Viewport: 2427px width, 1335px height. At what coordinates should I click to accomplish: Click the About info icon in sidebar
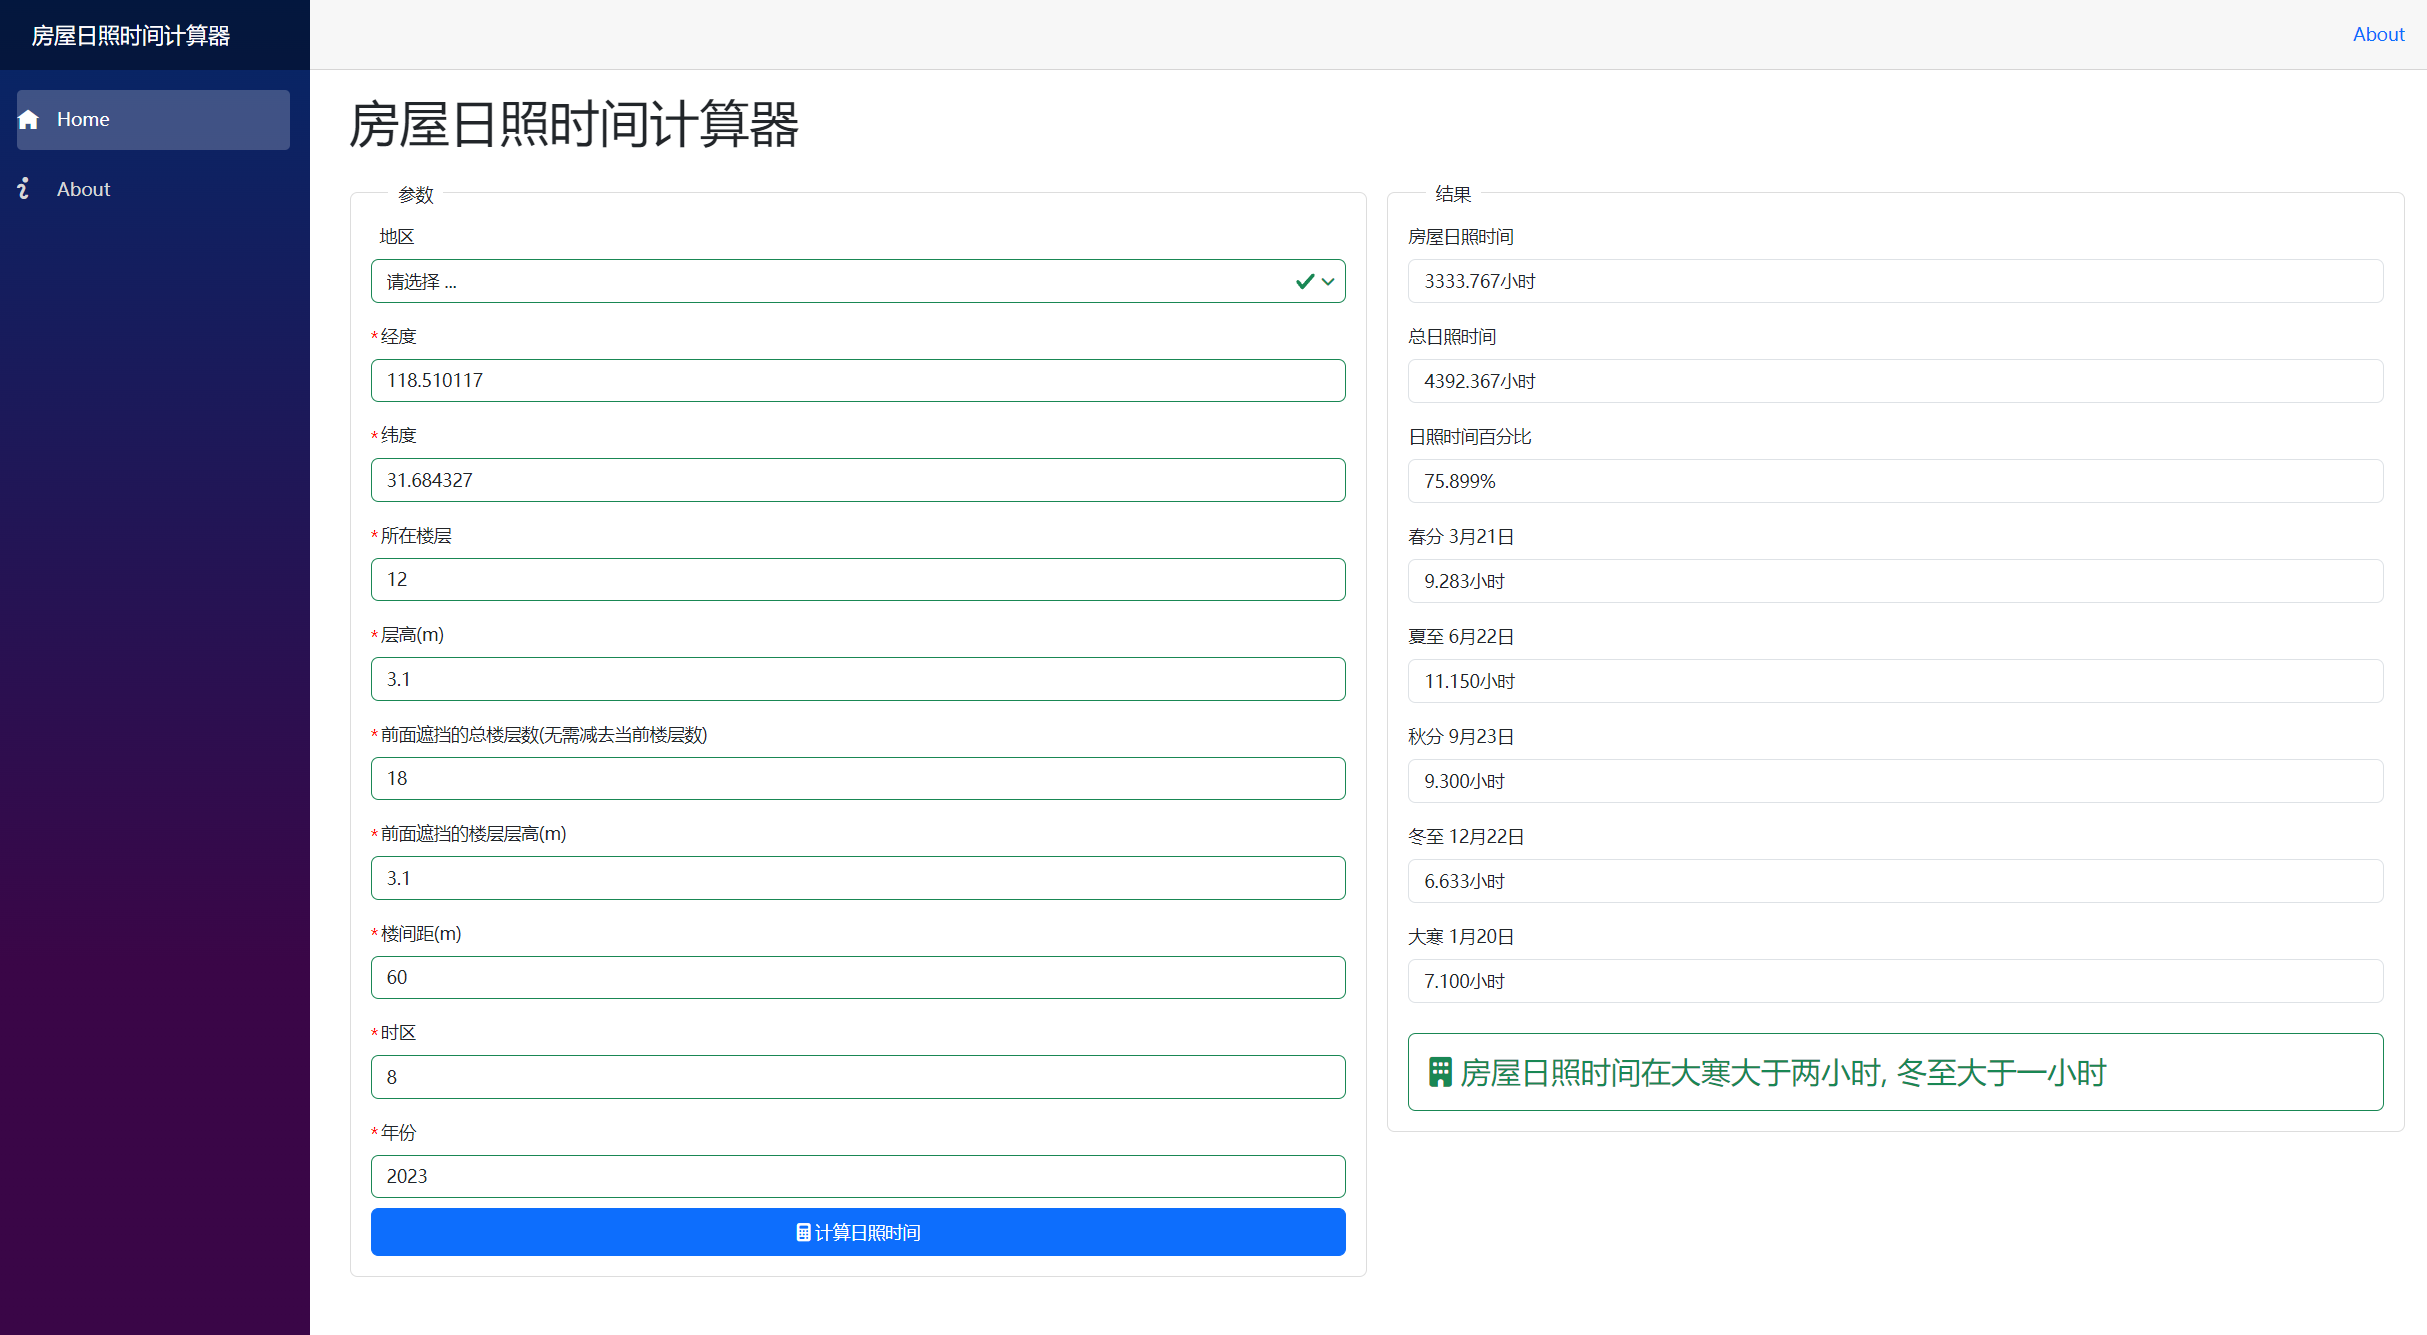(x=24, y=189)
